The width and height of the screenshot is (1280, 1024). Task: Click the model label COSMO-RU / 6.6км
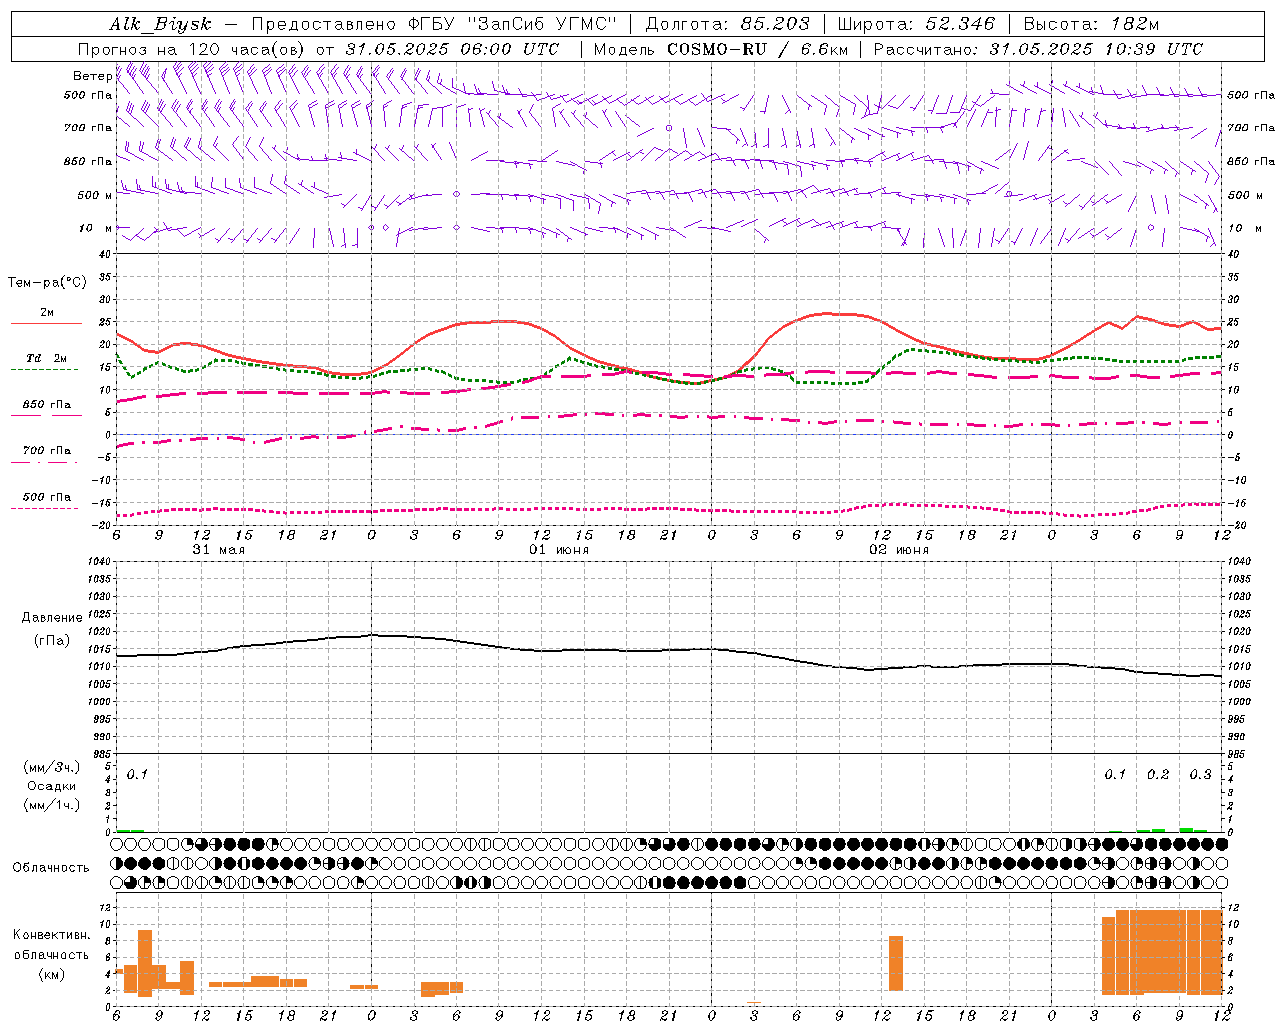coord(758,49)
